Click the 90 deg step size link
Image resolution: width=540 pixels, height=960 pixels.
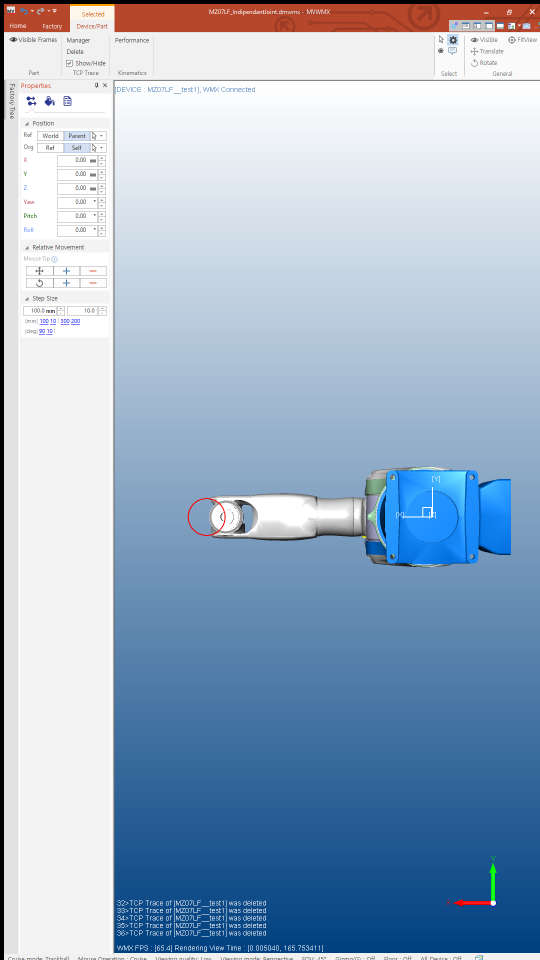tap(42, 331)
